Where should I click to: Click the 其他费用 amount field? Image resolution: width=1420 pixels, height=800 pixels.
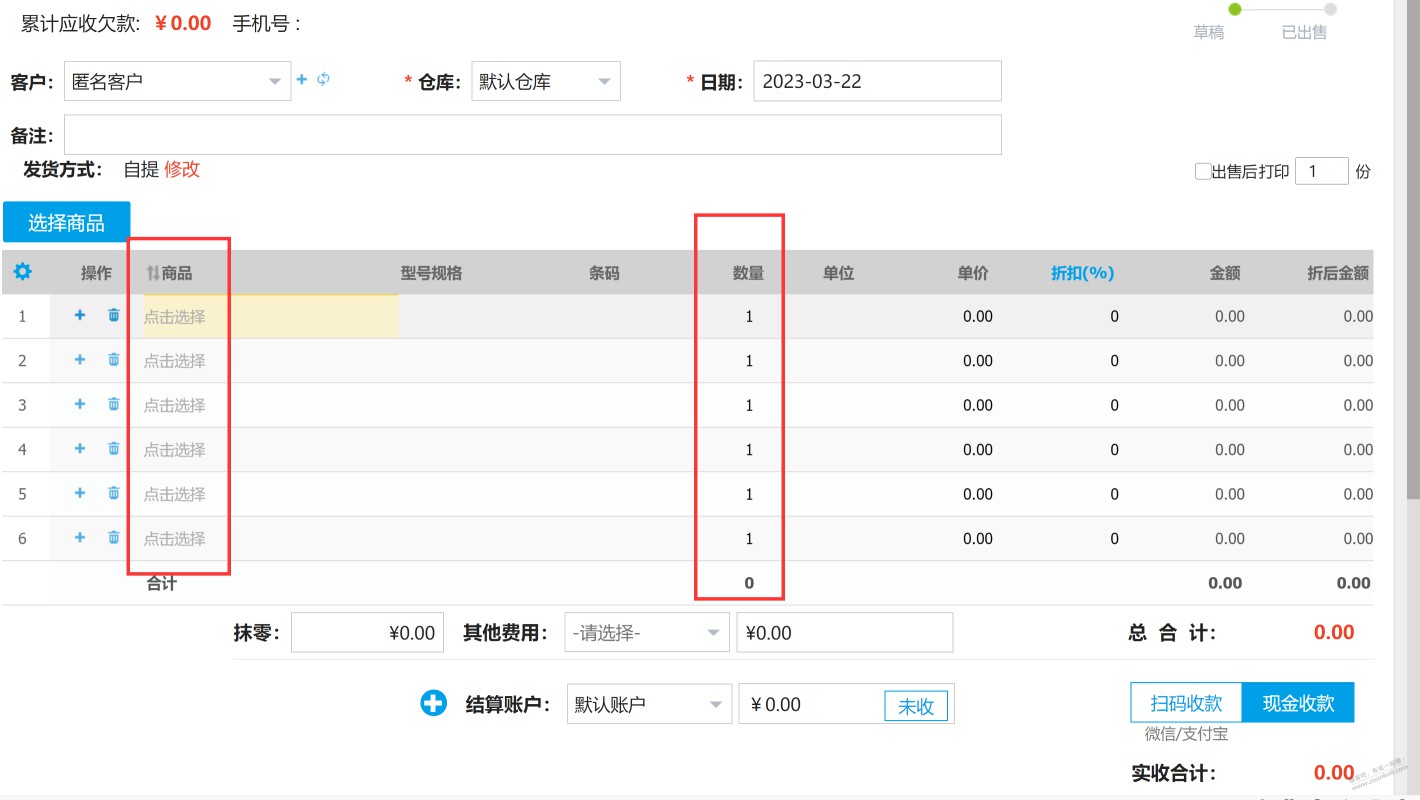[x=845, y=632]
